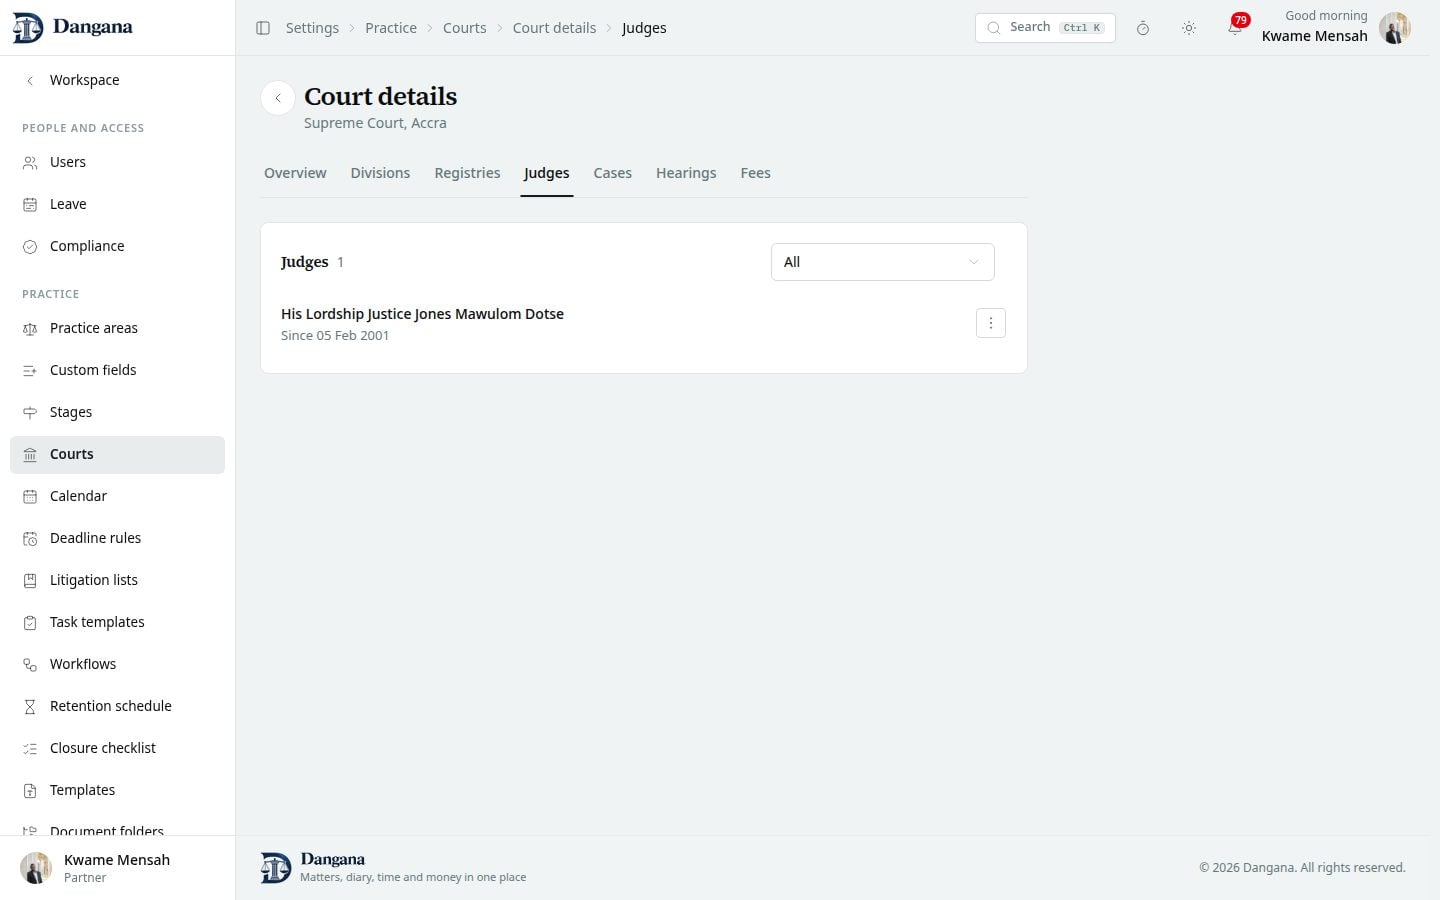Click the Custom fields icon
Screen dimensions: 1440x900
click(x=30, y=370)
